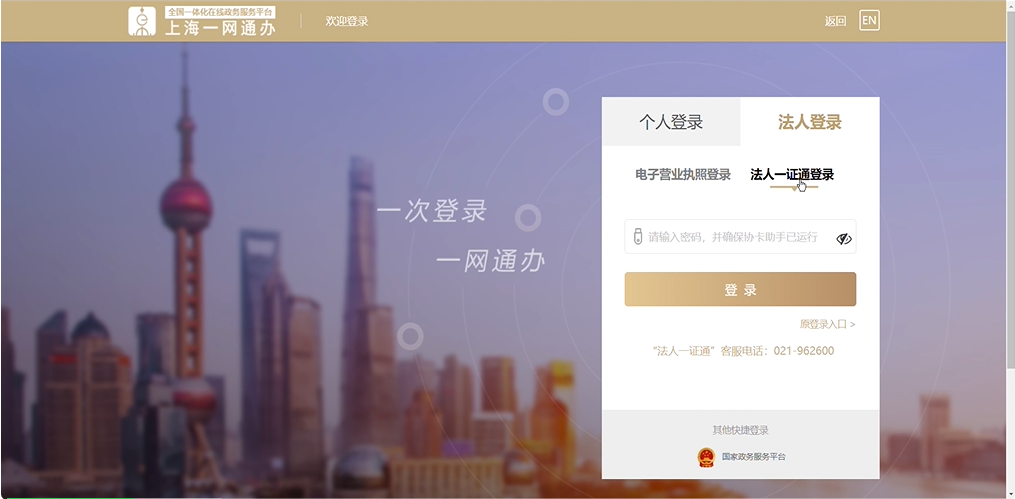
Task: Click the 国家政务服务平台 text link
Action: pos(753,457)
